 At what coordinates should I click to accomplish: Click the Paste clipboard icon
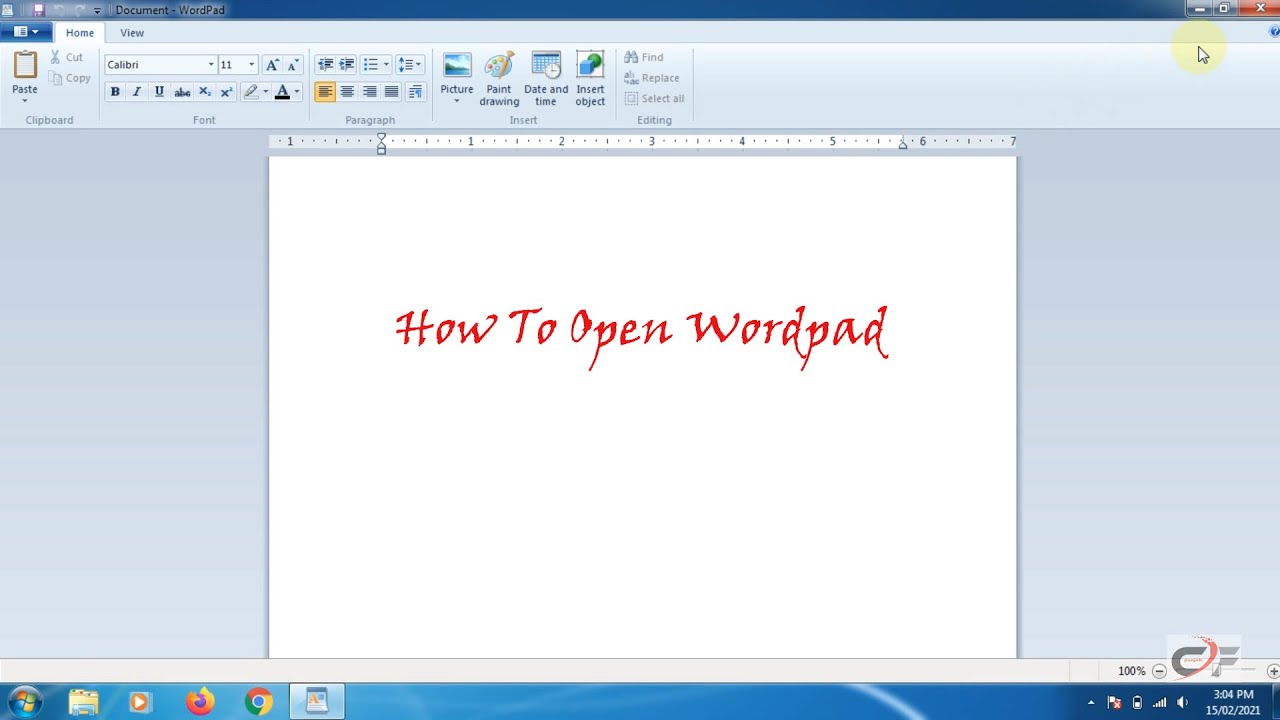click(25, 65)
